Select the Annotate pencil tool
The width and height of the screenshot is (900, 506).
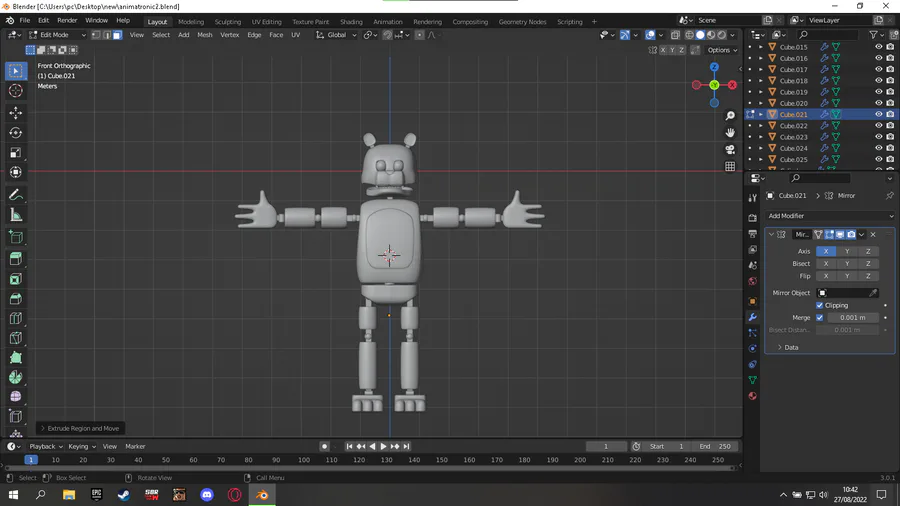(15, 195)
